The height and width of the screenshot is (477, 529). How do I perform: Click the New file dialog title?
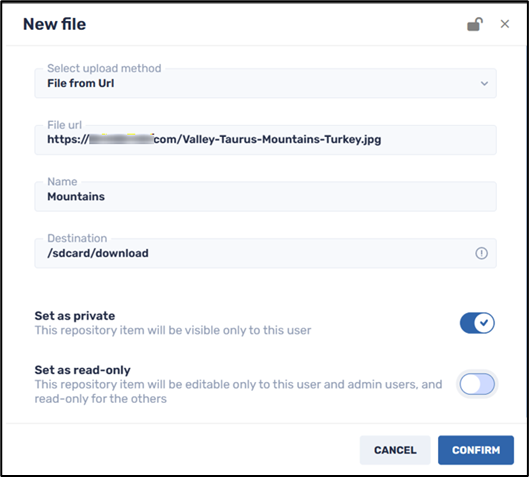coord(54,24)
